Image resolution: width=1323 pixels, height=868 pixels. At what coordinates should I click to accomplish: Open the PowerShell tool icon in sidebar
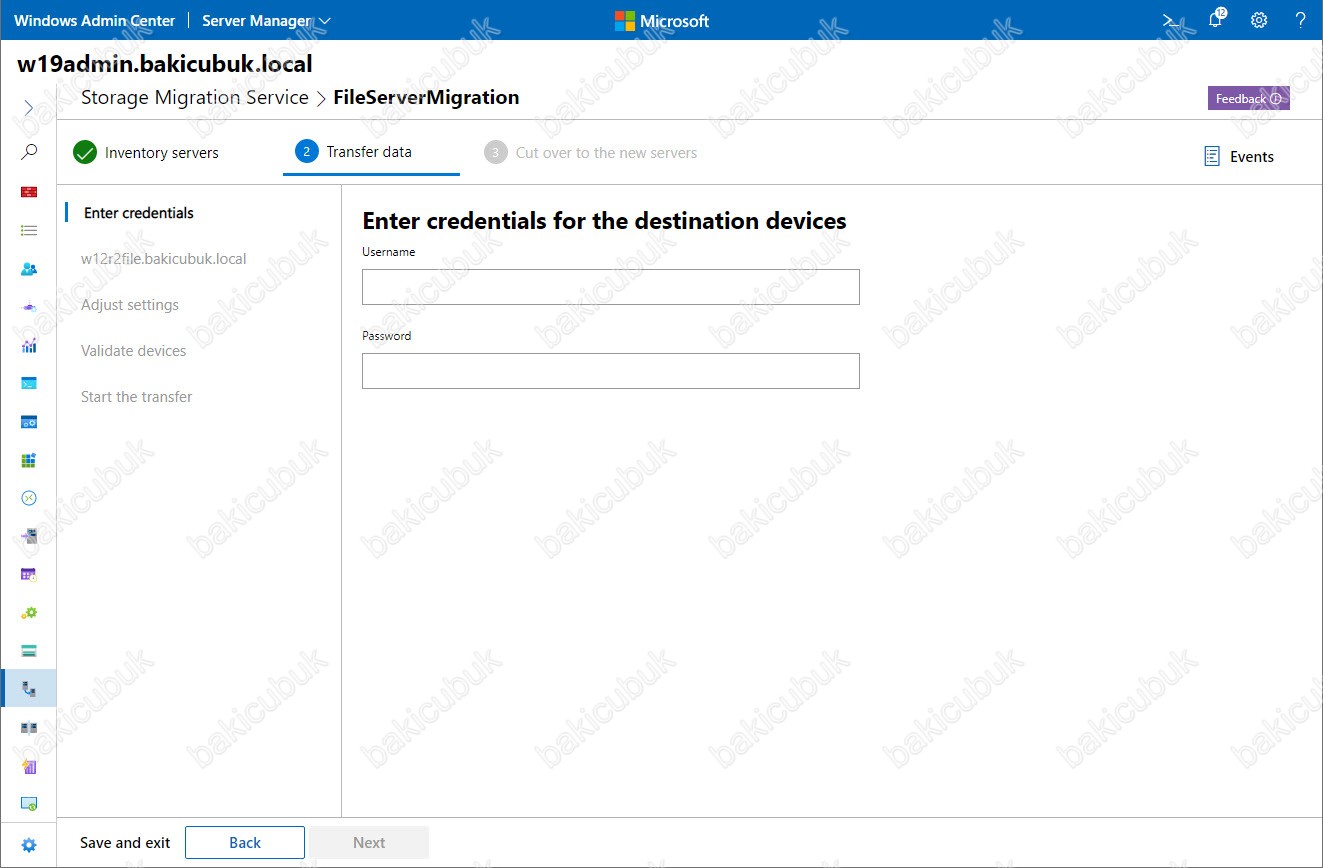(29, 383)
